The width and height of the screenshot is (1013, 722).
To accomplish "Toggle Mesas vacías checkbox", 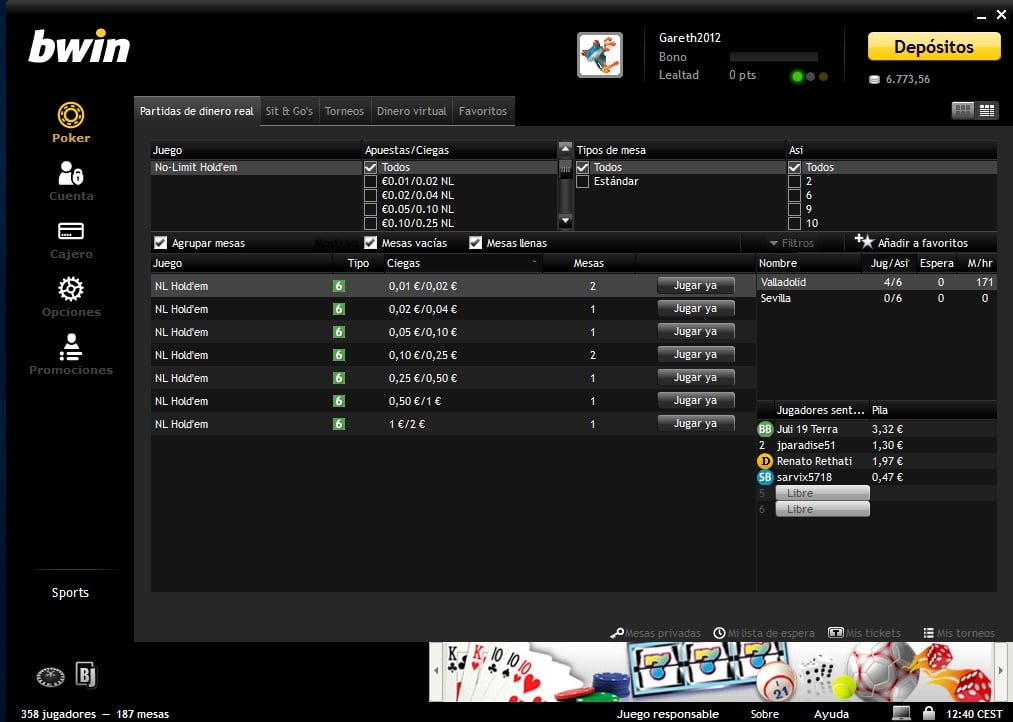I will [x=370, y=243].
